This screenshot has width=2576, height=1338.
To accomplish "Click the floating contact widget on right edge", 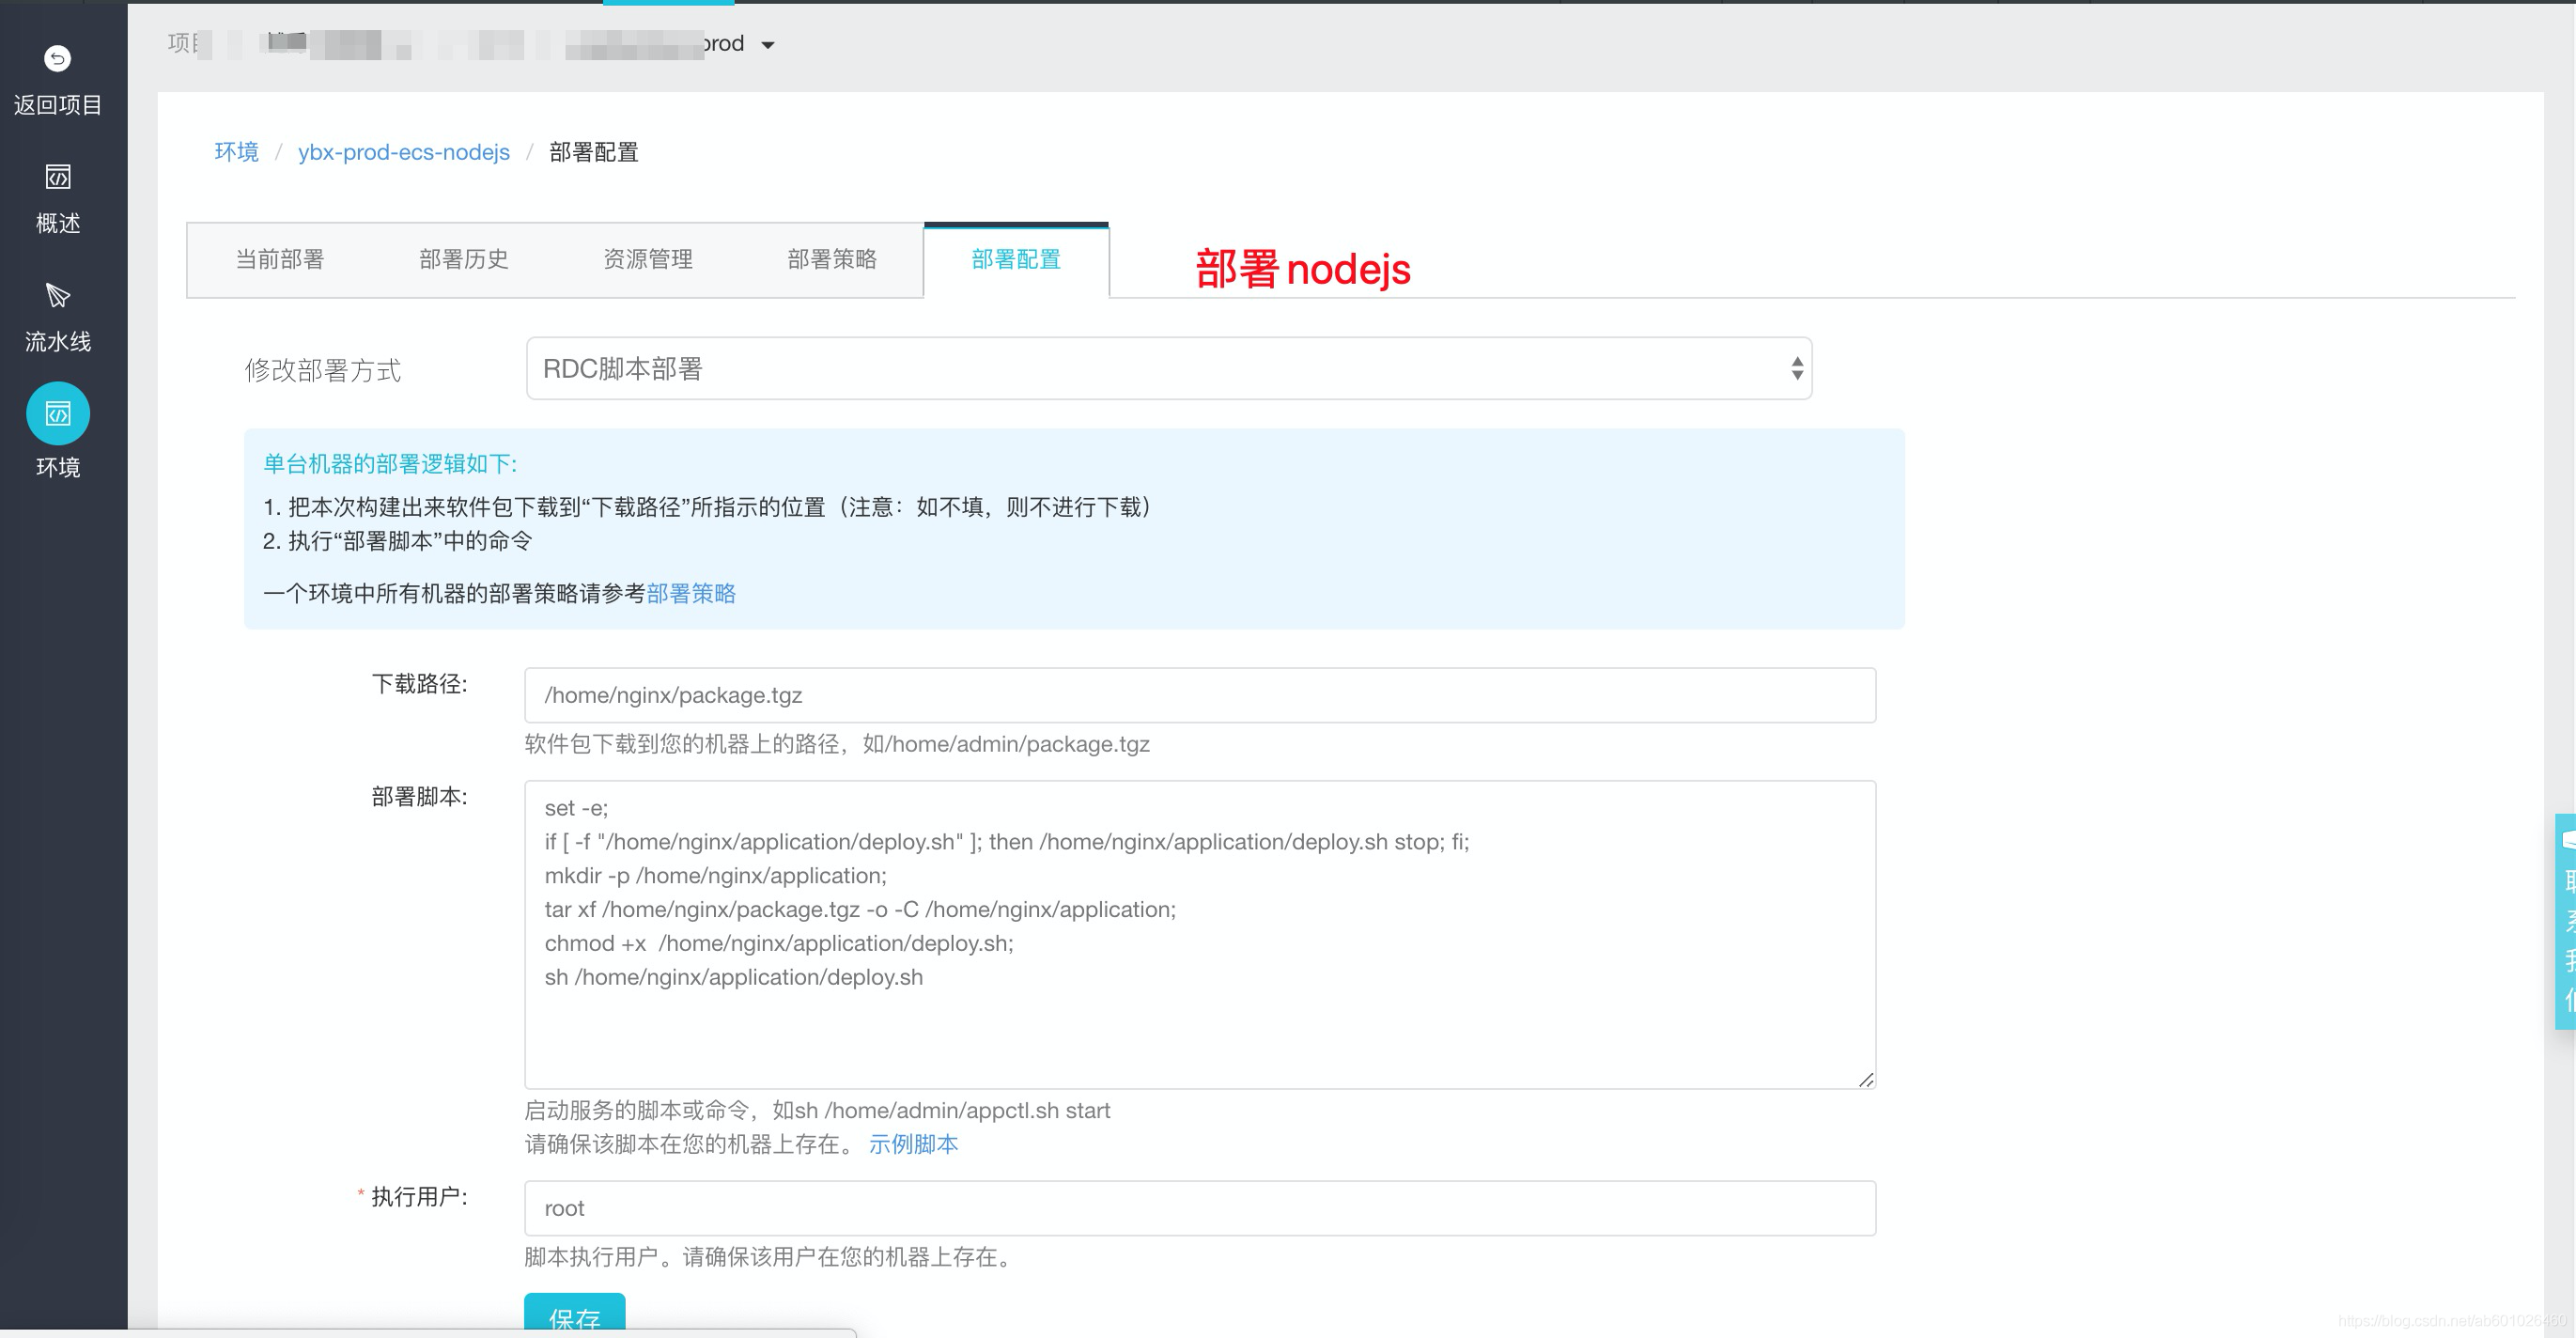I will pyautogui.click(x=2565, y=920).
